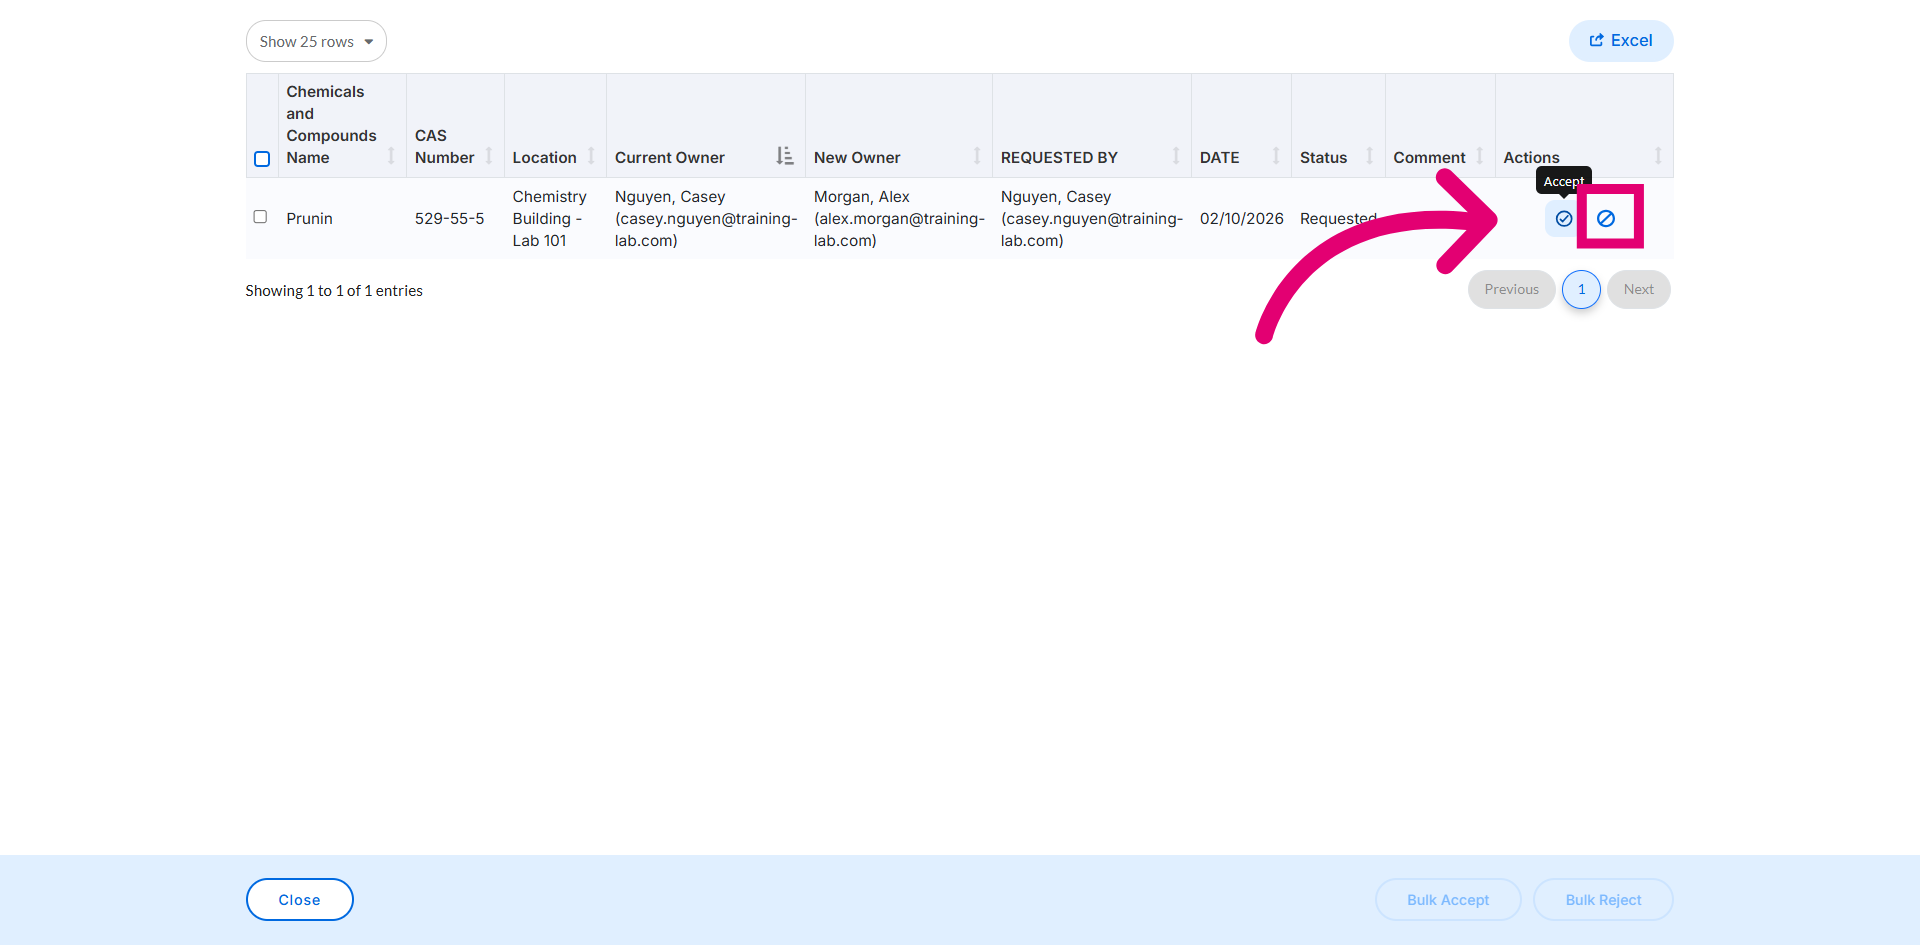This screenshot has width=1920, height=945.
Task: Check the Prunin row checkbox
Action: point(260,217)
